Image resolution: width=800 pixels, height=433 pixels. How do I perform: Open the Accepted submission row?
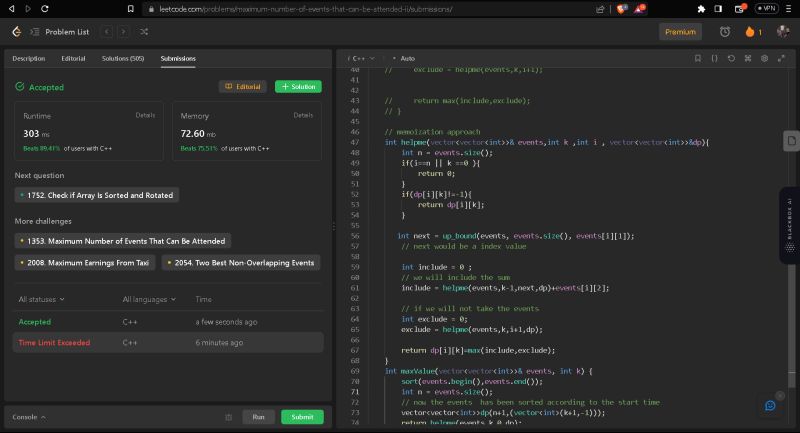[168, 322]
